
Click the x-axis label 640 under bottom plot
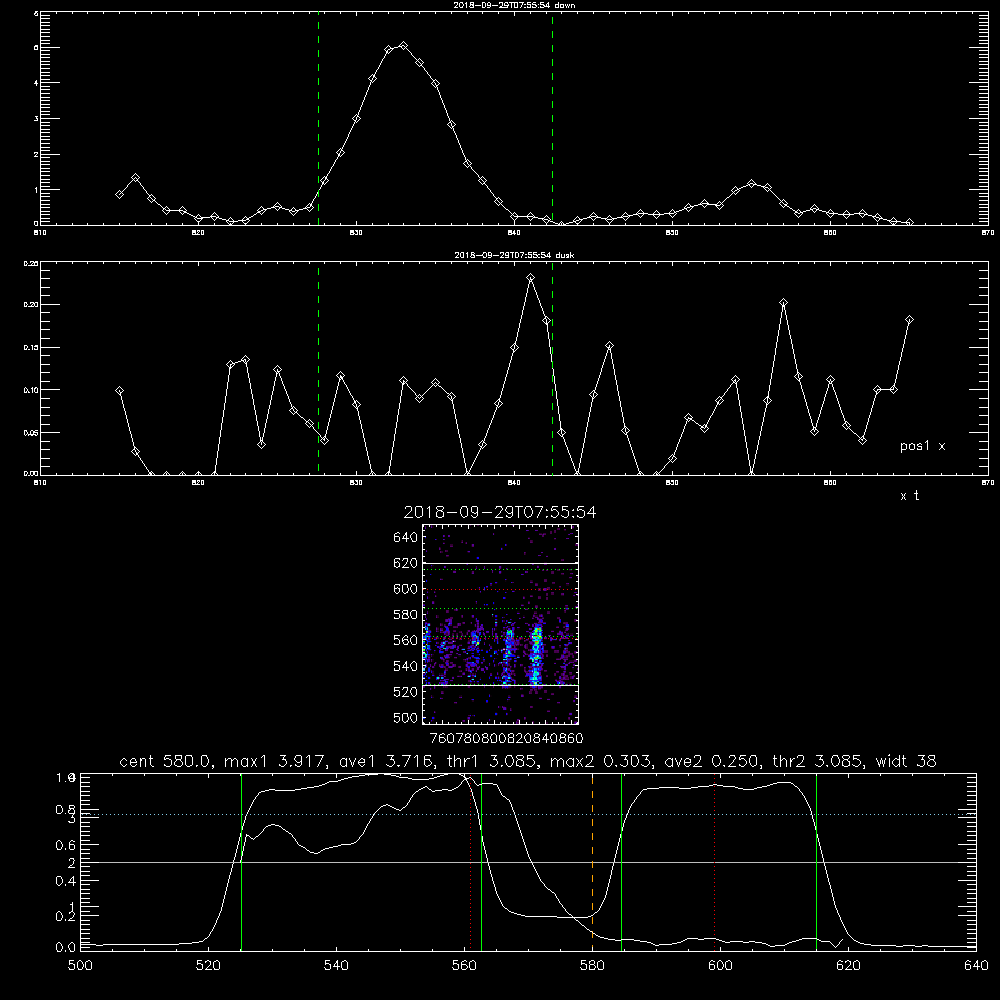[976, 966]
